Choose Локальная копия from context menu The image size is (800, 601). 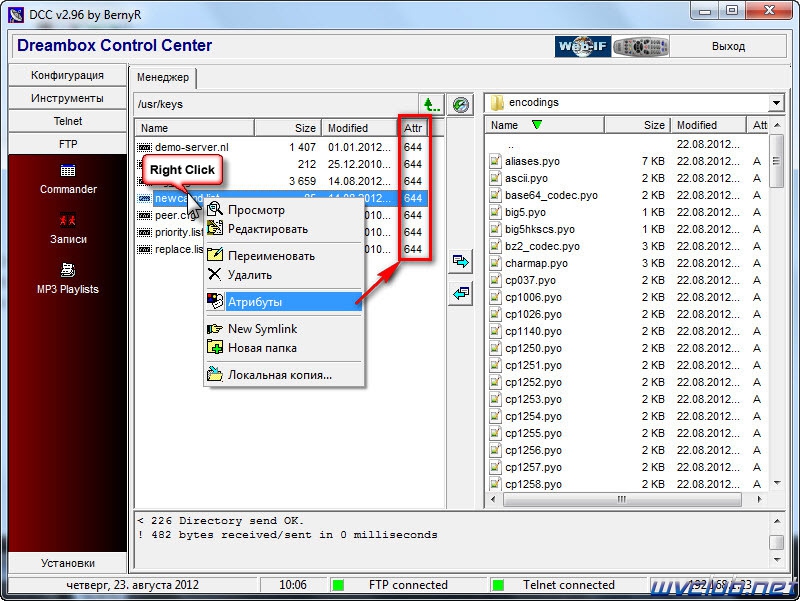284,375
